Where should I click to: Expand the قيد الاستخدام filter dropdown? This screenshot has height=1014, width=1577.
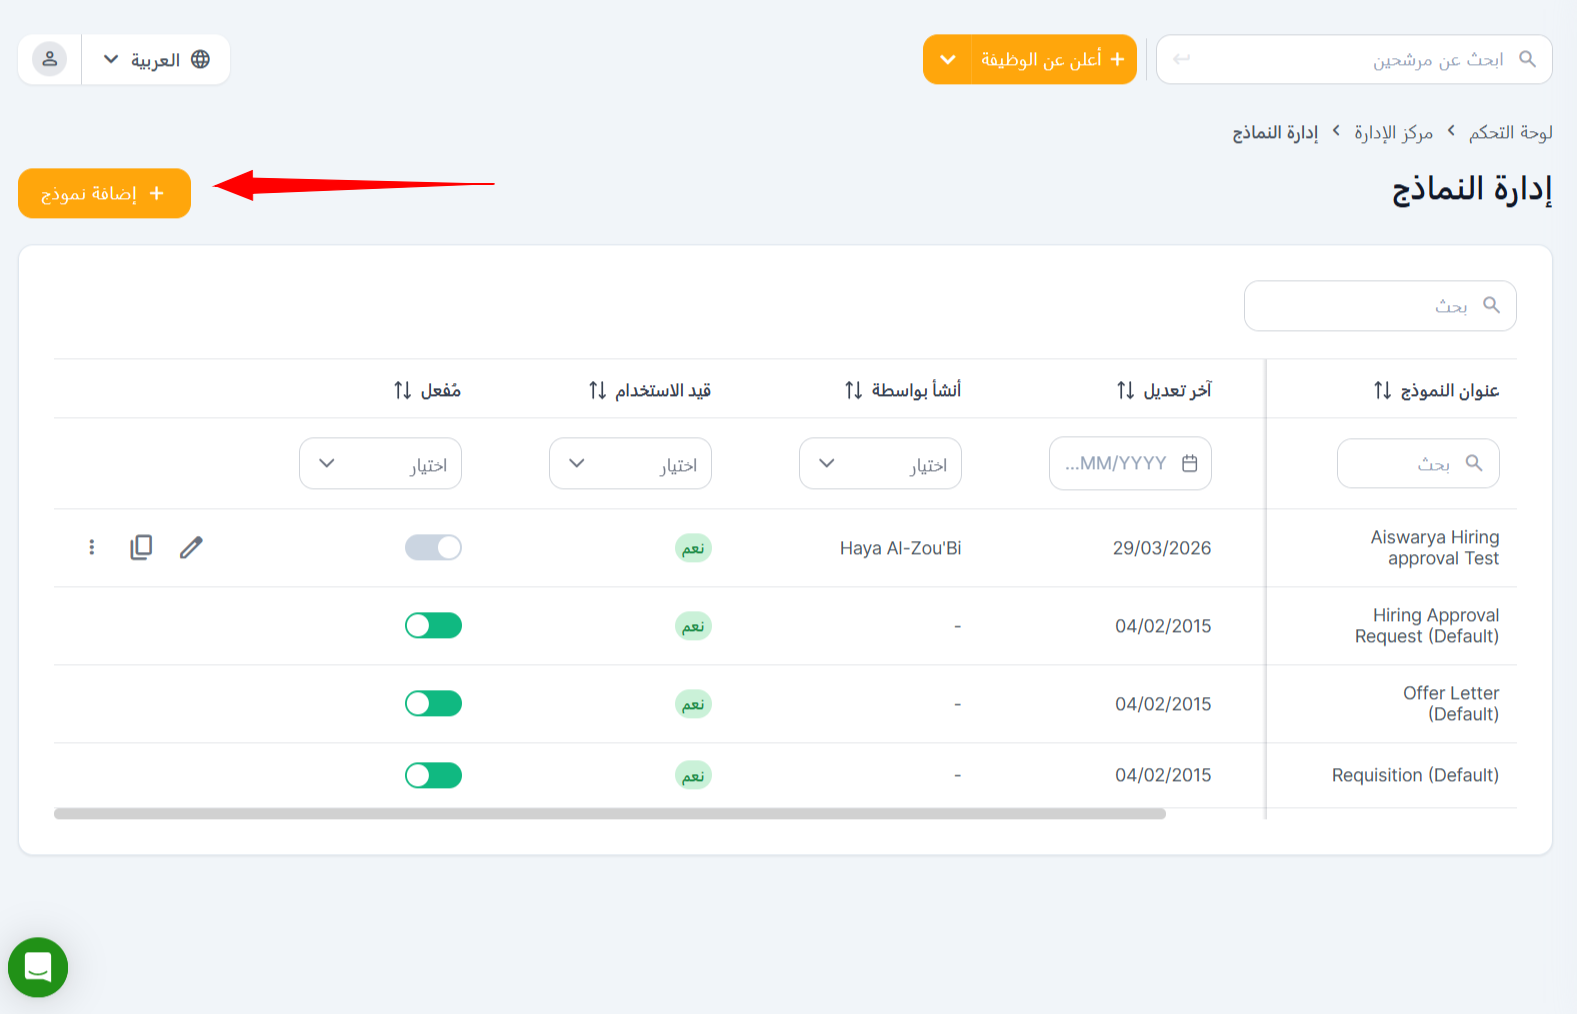[x=630, y=464]
